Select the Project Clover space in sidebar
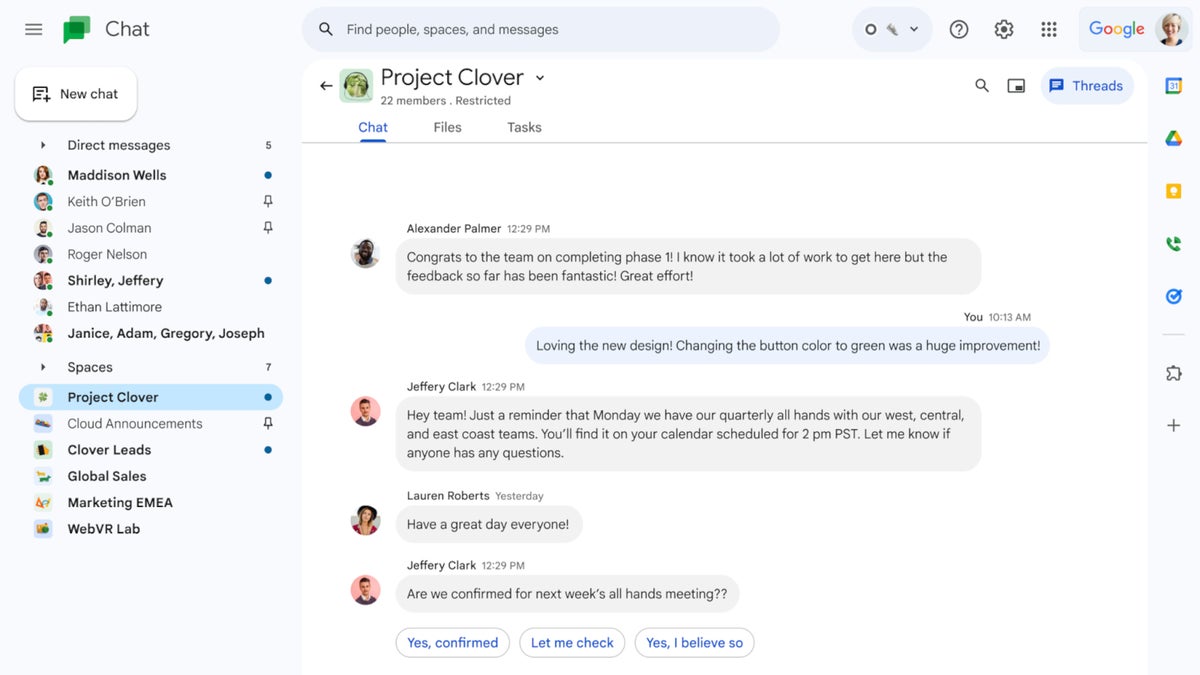 point(151,397)
